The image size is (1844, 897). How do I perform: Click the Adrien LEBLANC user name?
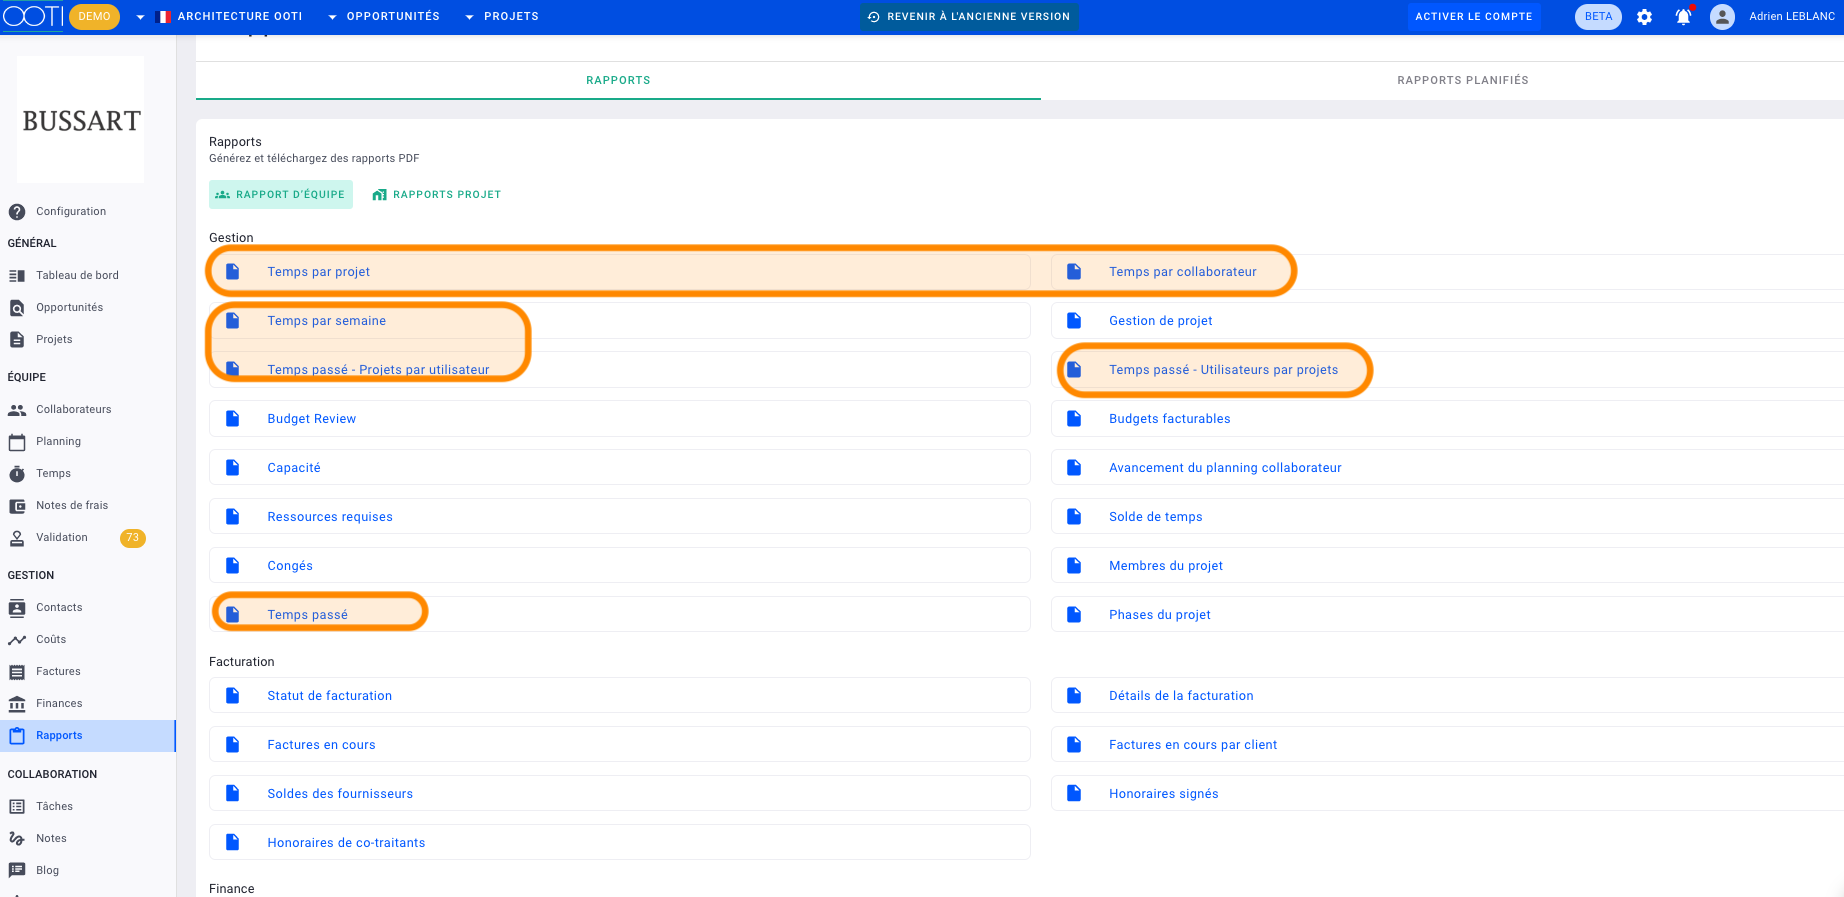pyautogui.click(x=1792, y=17)
